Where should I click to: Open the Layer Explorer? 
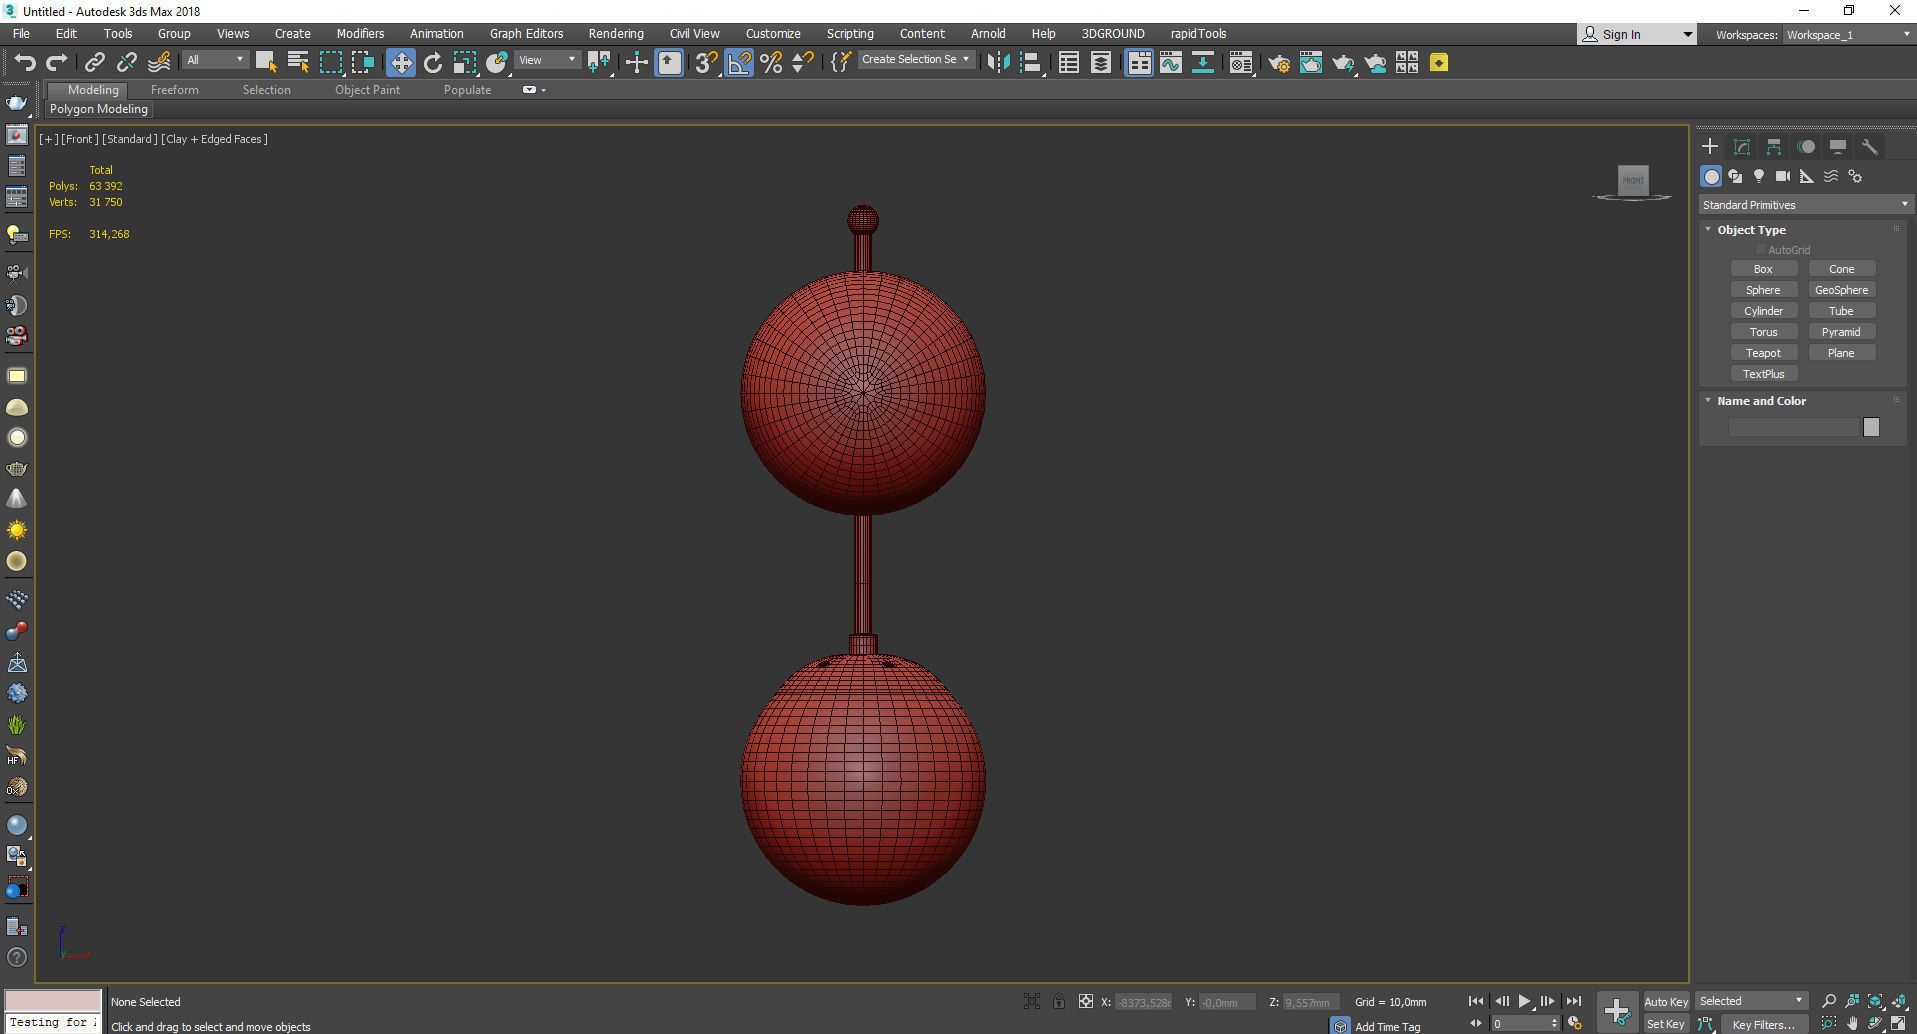1101,63
